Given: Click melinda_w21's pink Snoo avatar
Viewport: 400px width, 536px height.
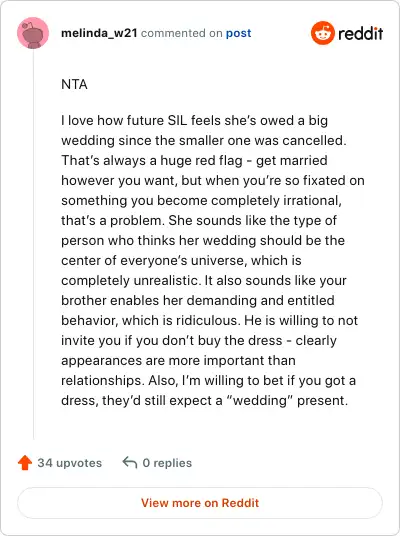Looking at the screenshot, I should (33, 33).
